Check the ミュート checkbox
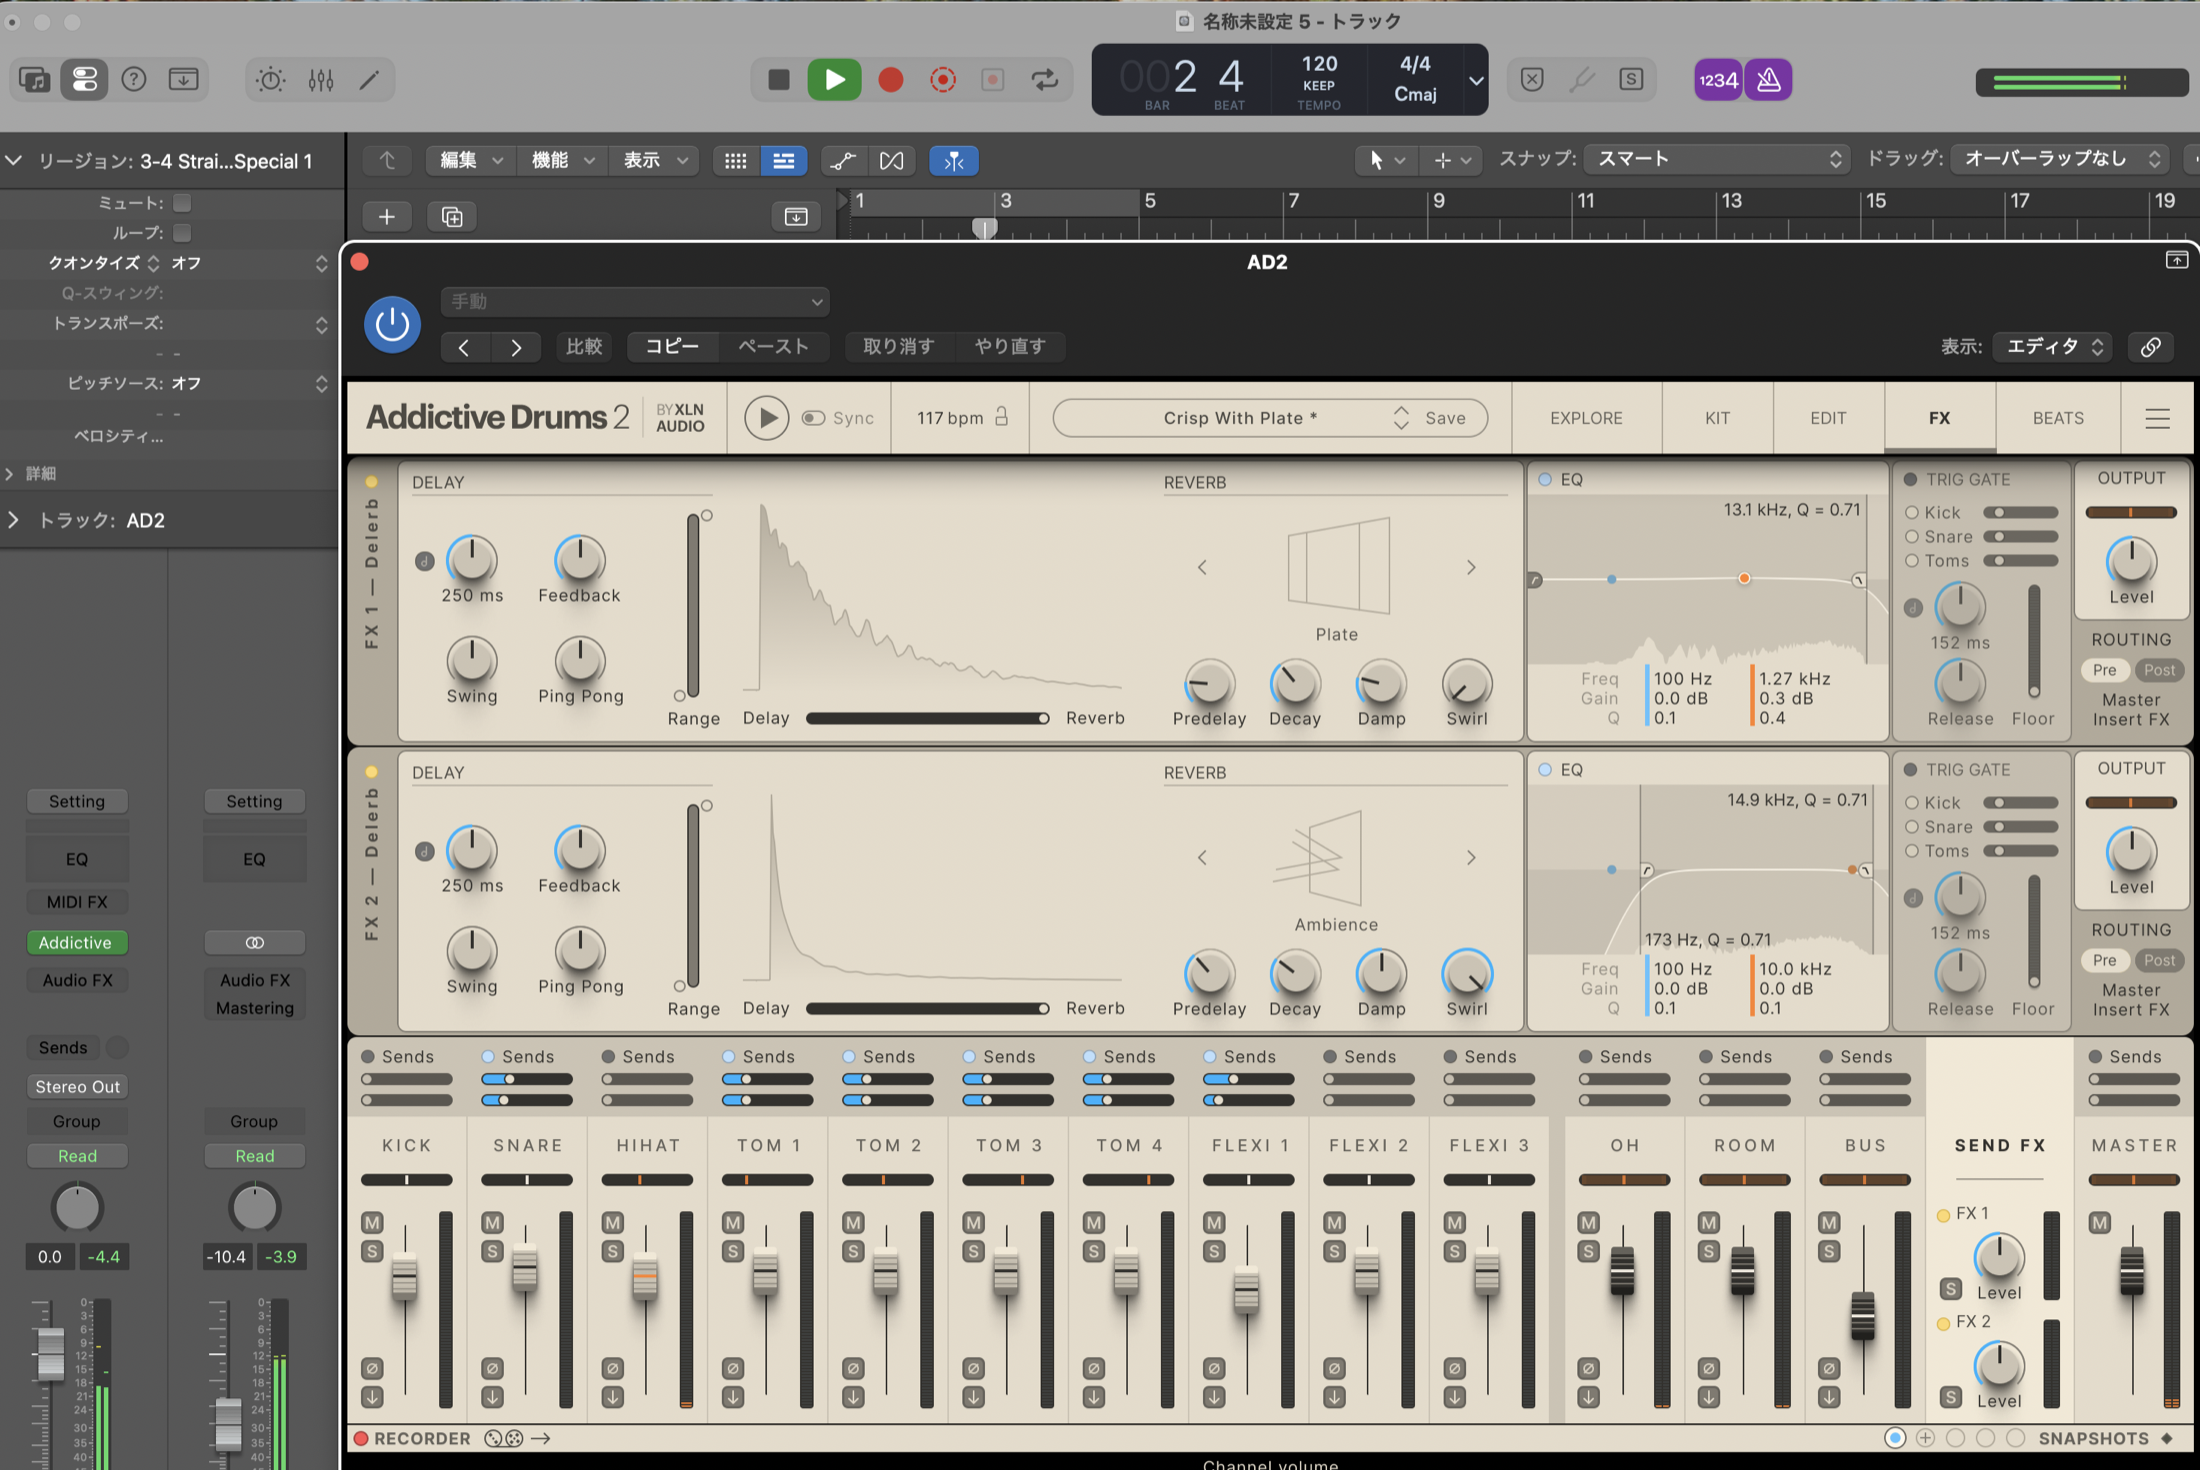The image size is (2200, 1470). (x=182, y=203)
